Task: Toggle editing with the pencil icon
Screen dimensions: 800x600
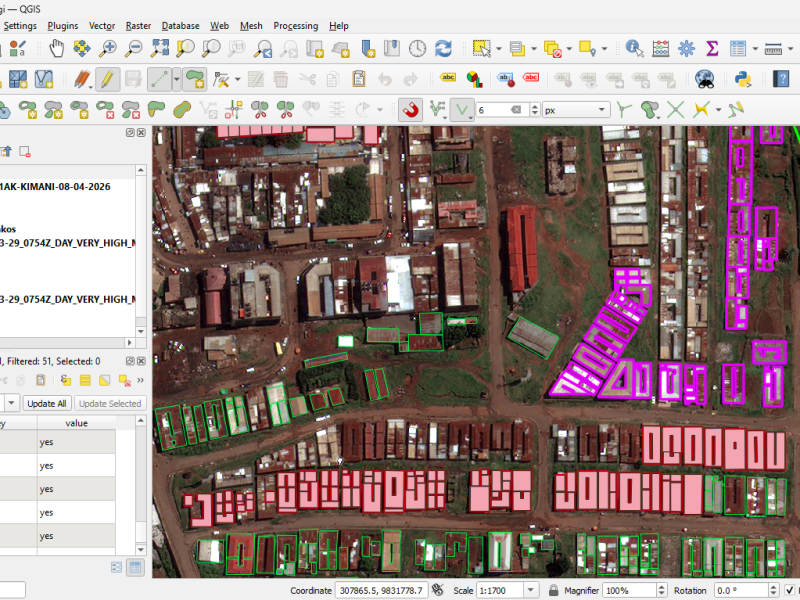Action: click(x=108, y=79)
